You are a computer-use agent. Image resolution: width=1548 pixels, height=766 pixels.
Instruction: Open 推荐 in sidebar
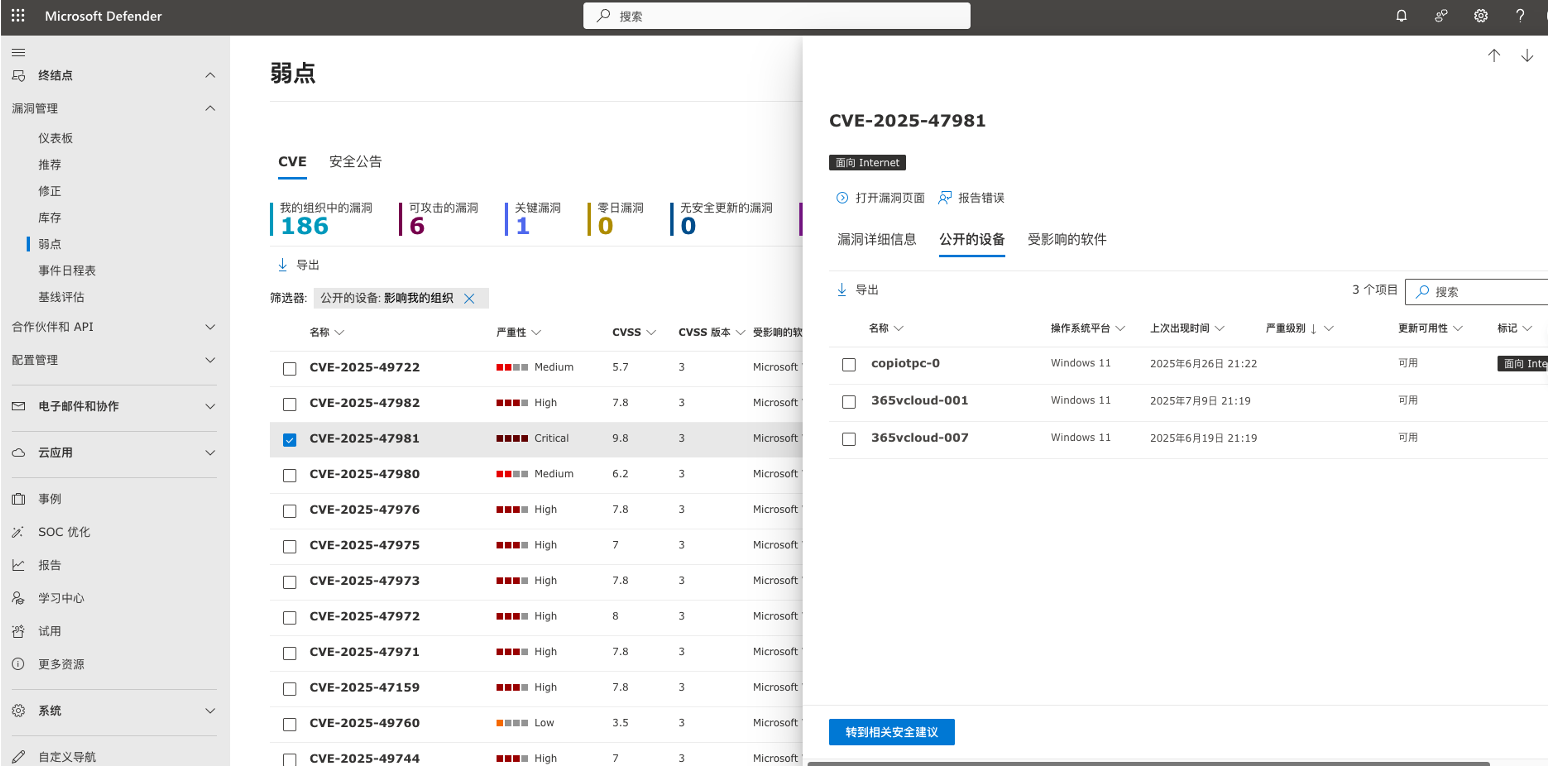coord(50,164)
